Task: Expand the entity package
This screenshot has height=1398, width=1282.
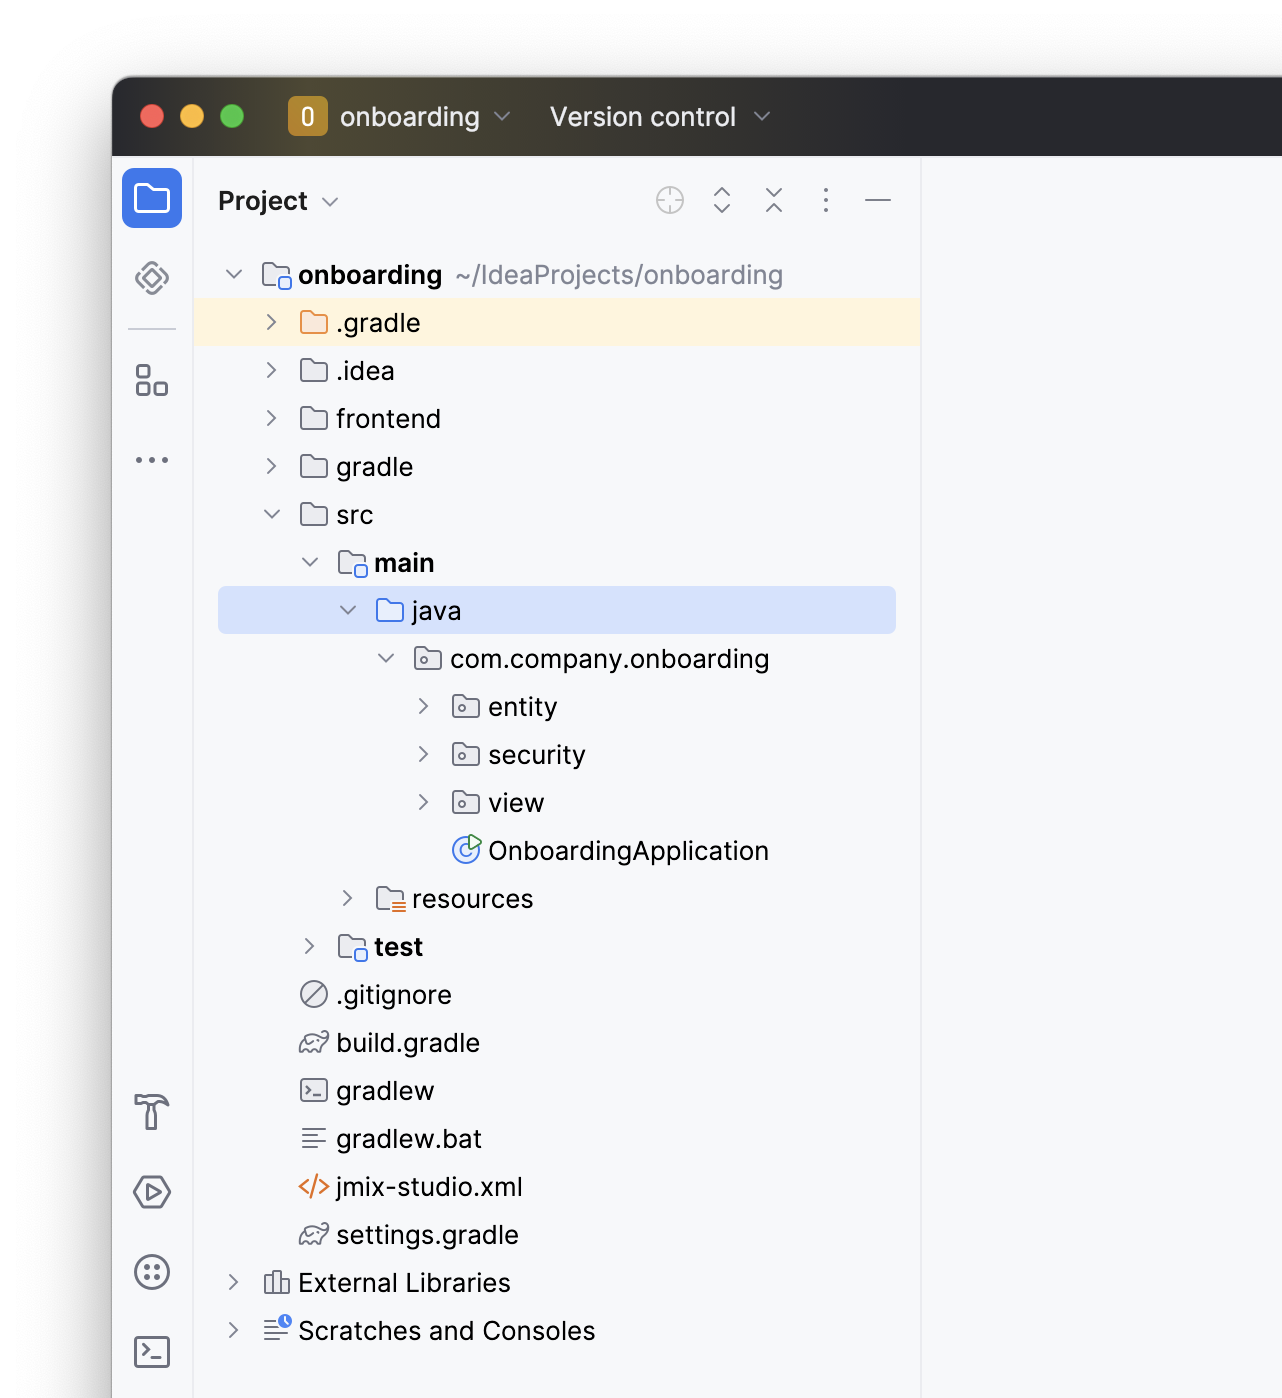Action: click(423, 707)
